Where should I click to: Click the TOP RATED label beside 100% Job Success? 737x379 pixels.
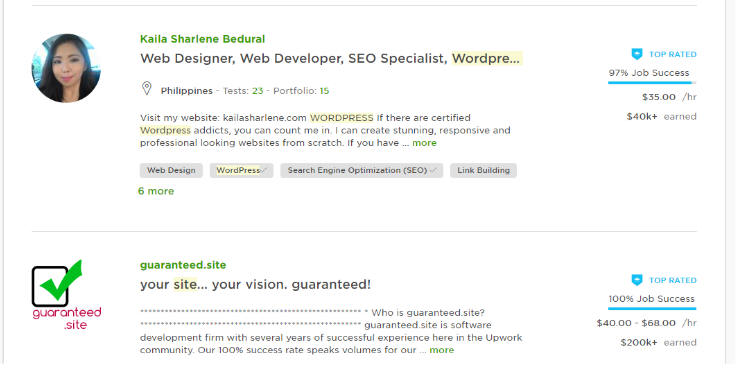pos(673,280)
